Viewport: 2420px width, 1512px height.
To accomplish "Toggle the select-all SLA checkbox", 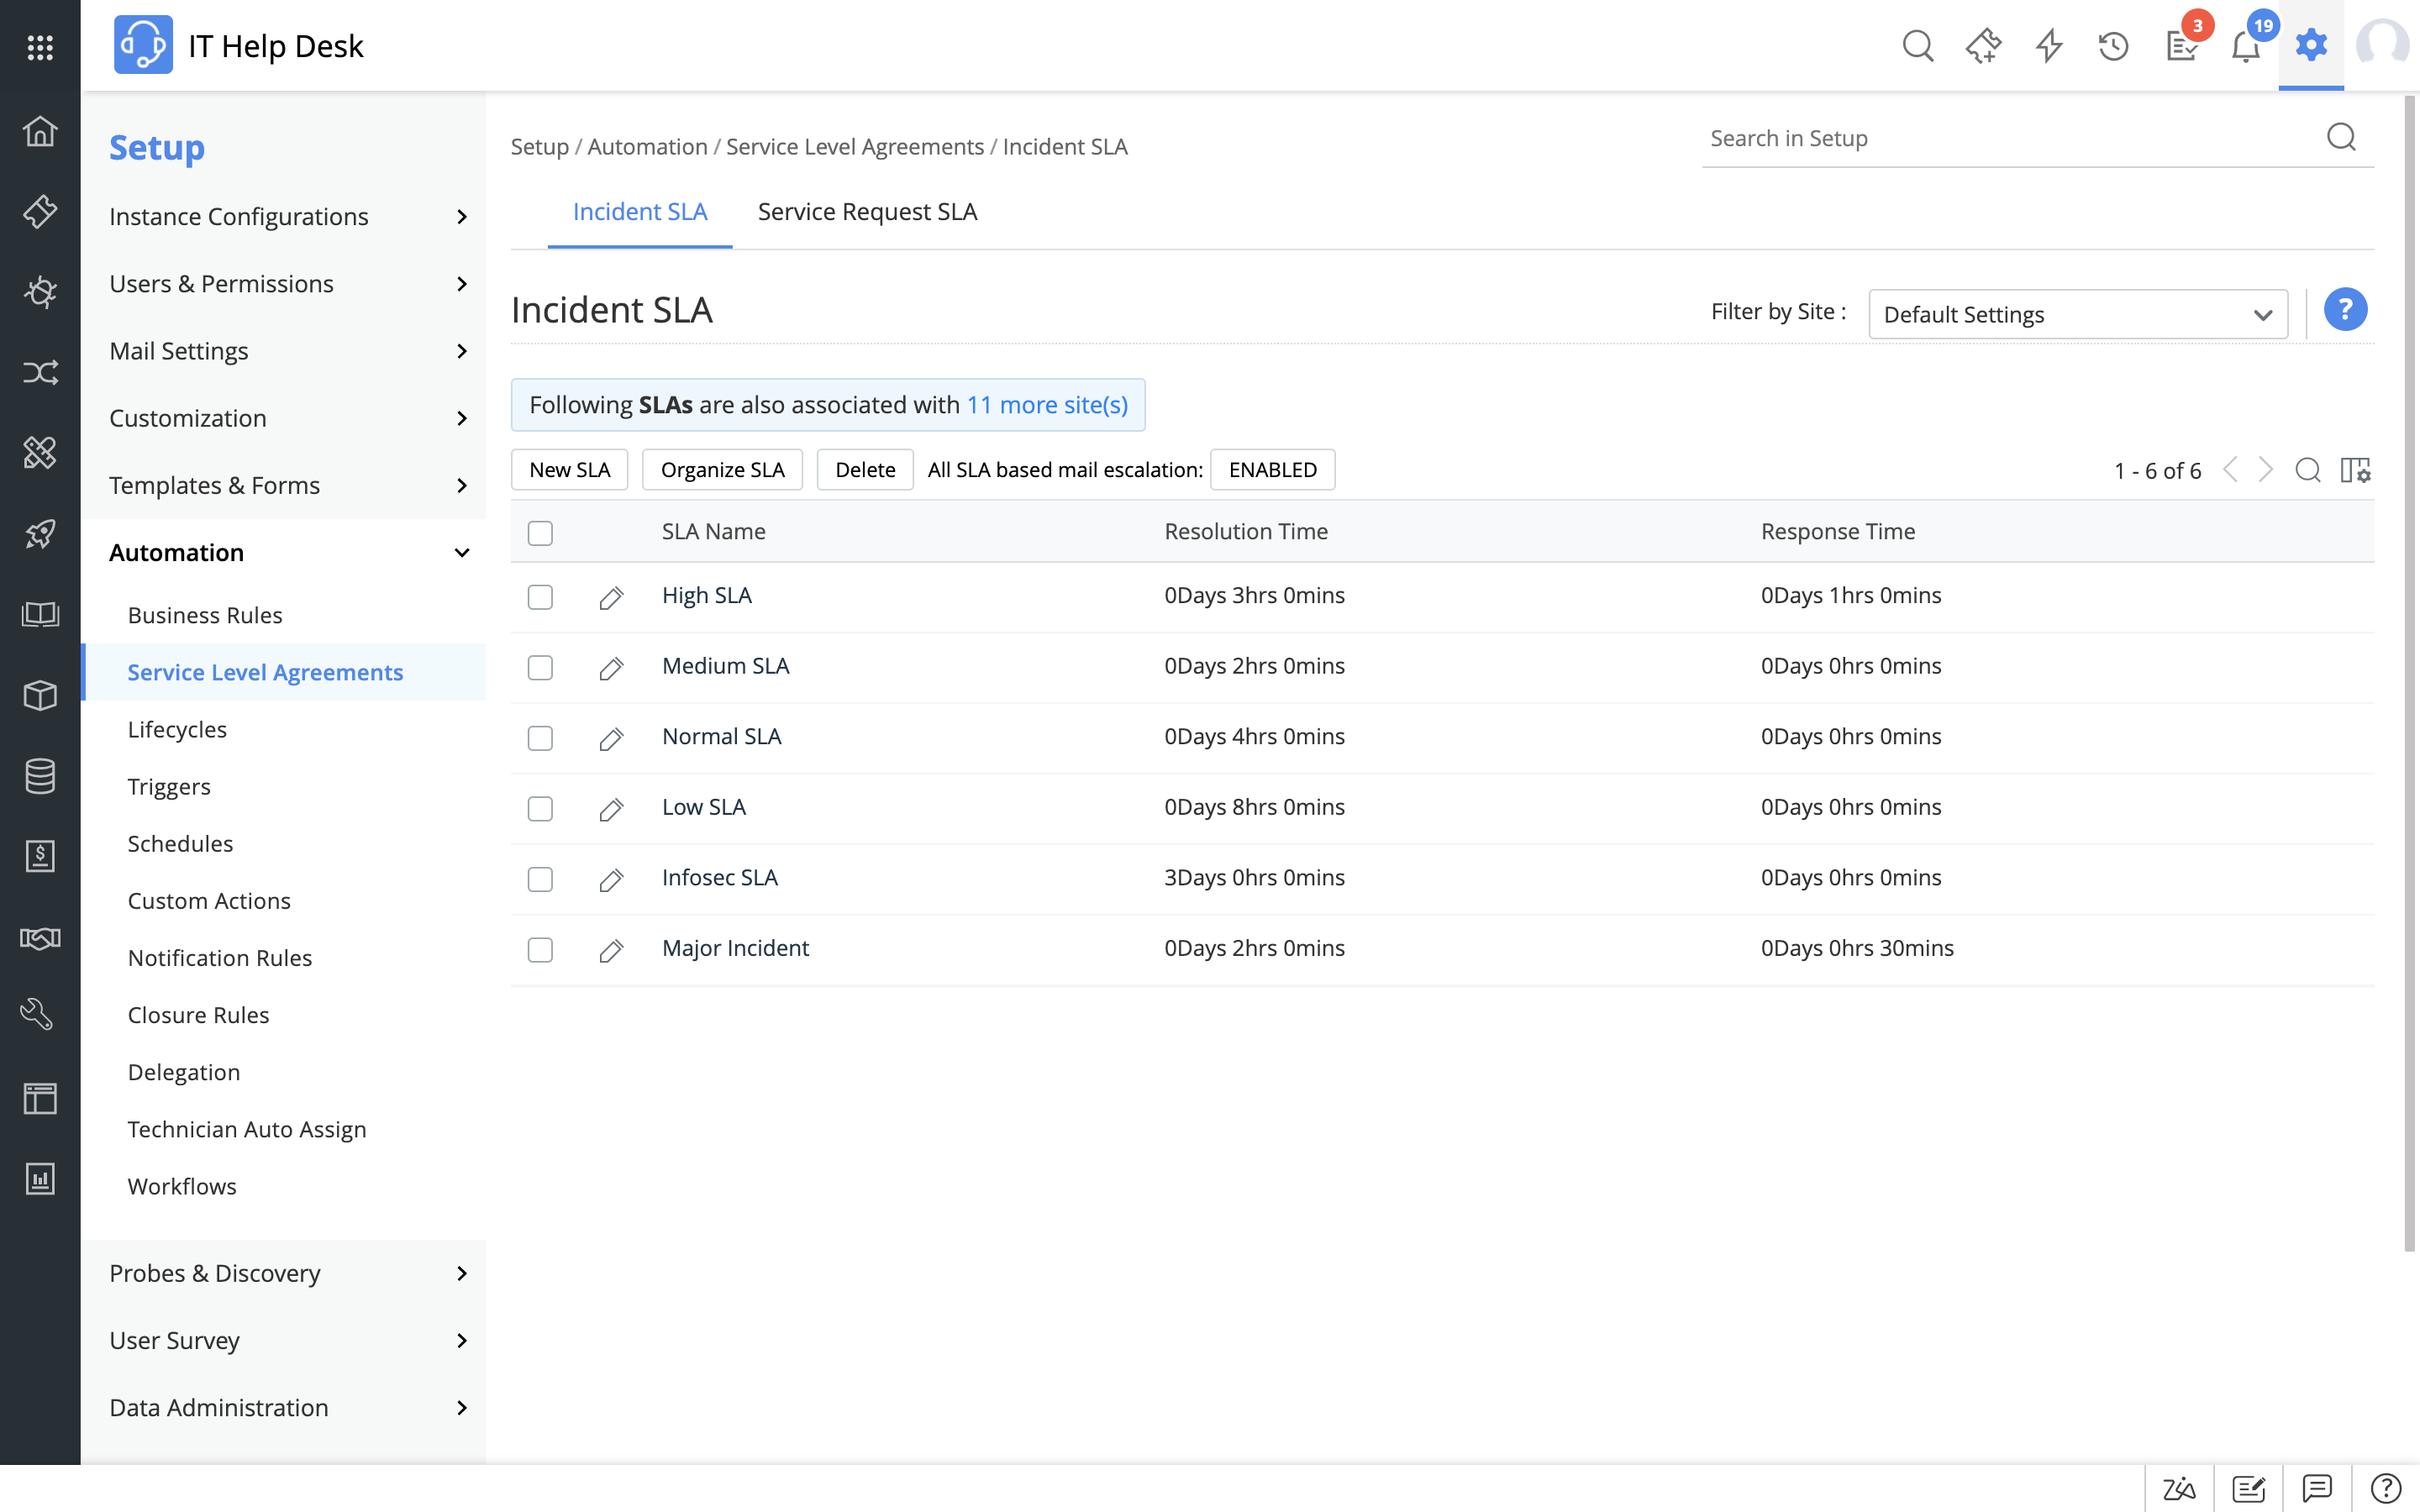I will (x=540, y=533).
